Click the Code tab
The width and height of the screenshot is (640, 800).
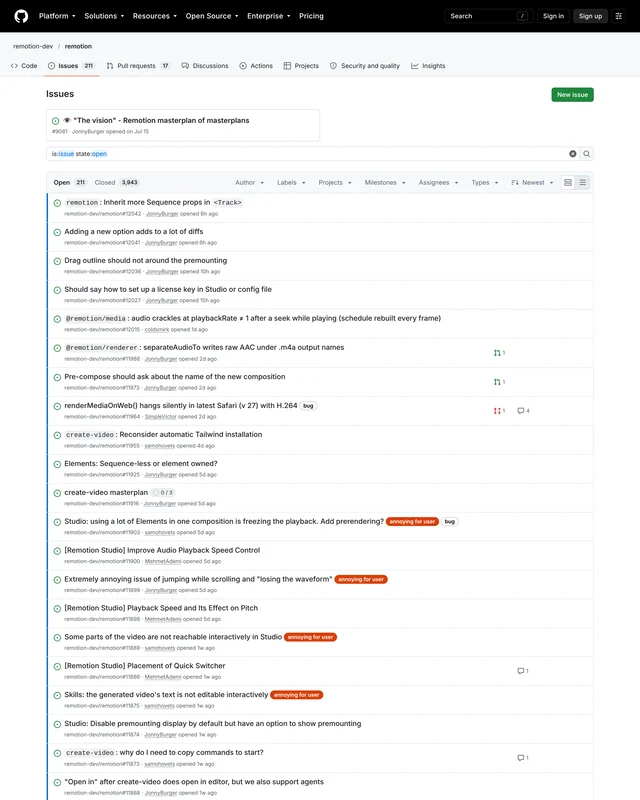click(x=24, y=66)
